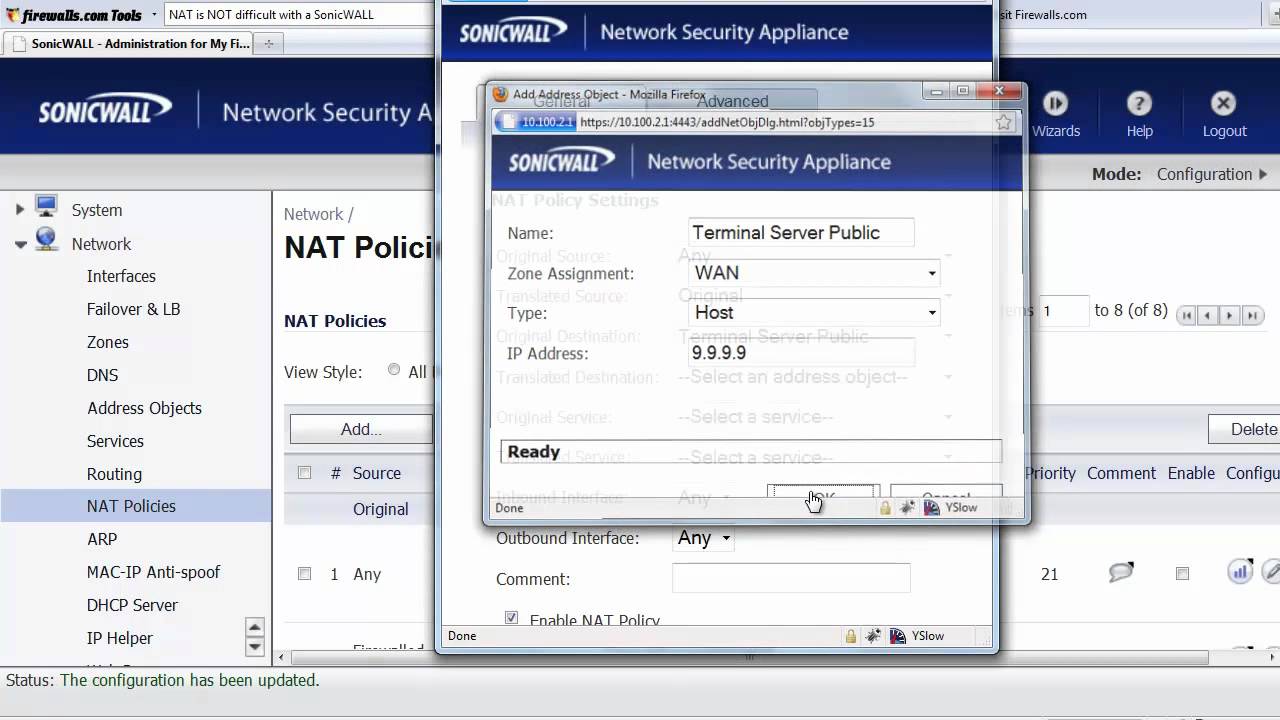Open new tab with plus button
1280x720 pixels.
pos(269,44)
